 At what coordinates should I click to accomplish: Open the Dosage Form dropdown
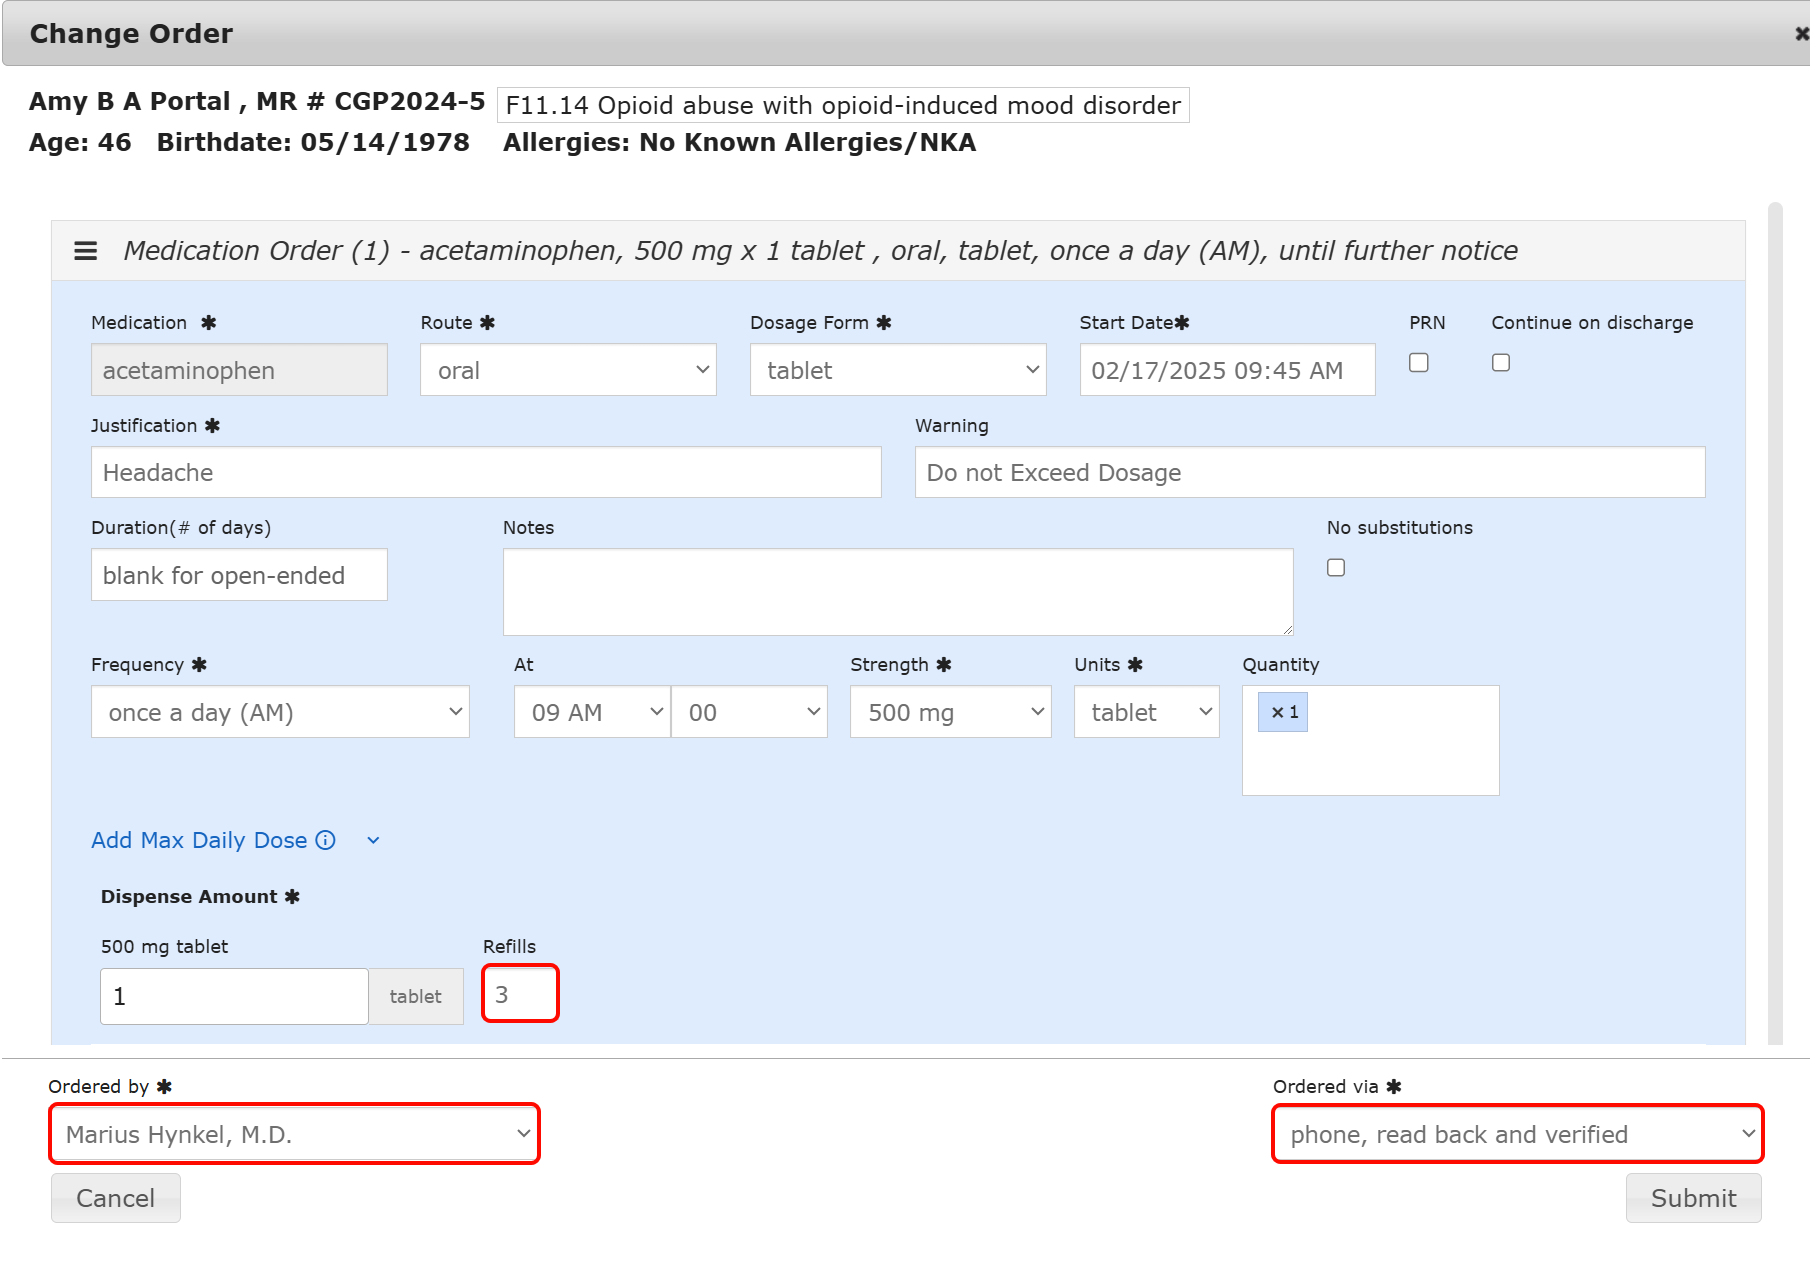point(897,370)
